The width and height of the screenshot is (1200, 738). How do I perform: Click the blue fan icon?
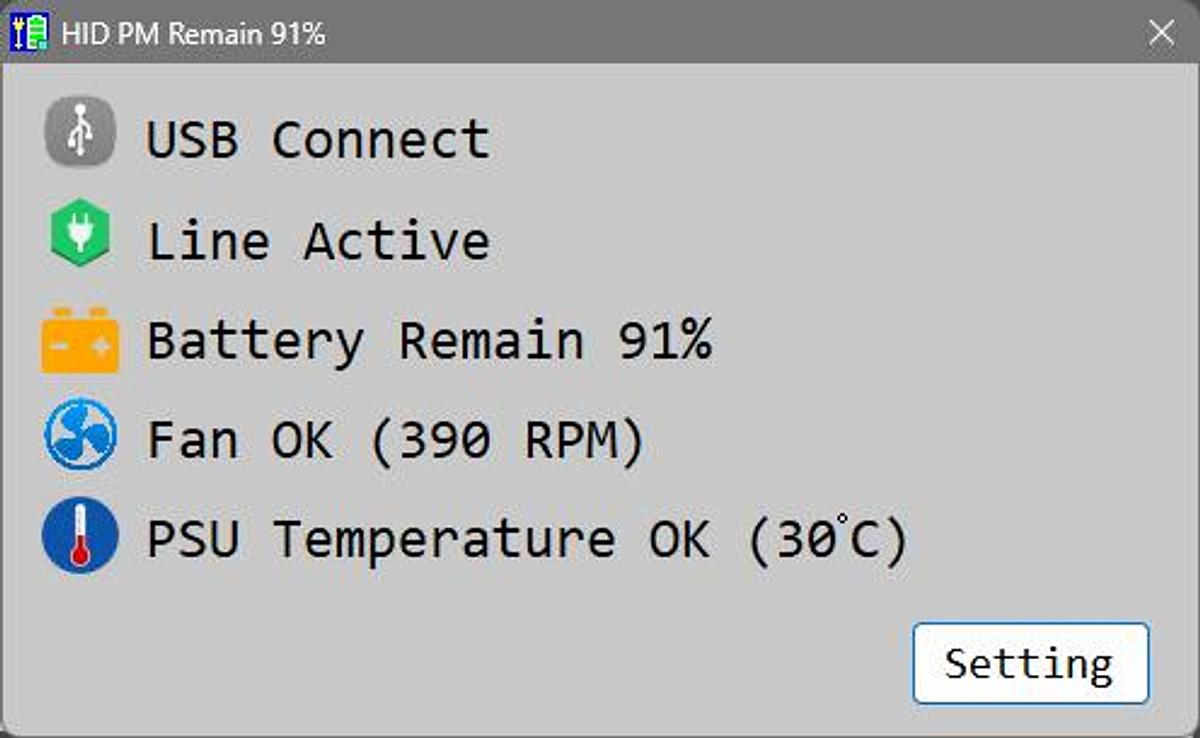click(x=80, y=436)
